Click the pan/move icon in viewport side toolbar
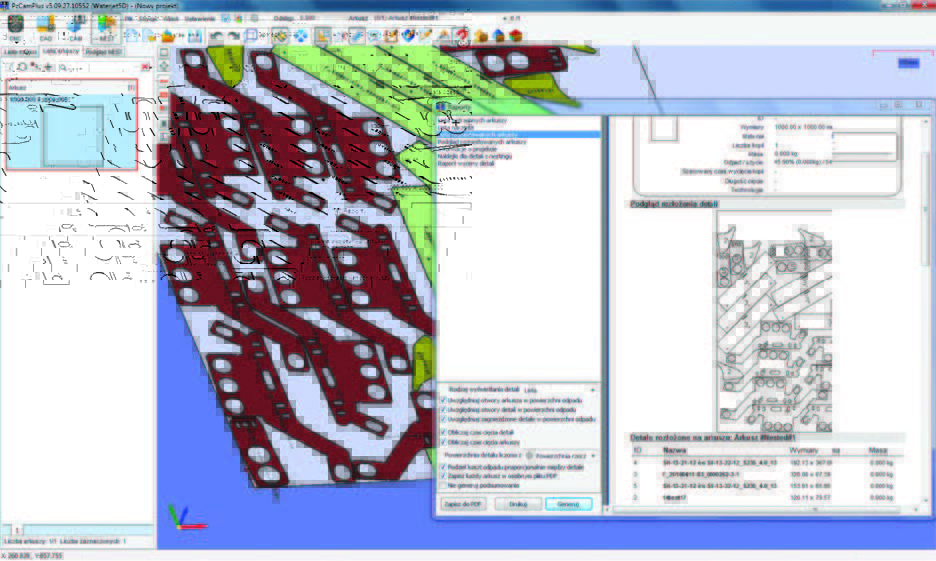Image resolution: width=936 pixels, height=561 pixels. (164, 66)
